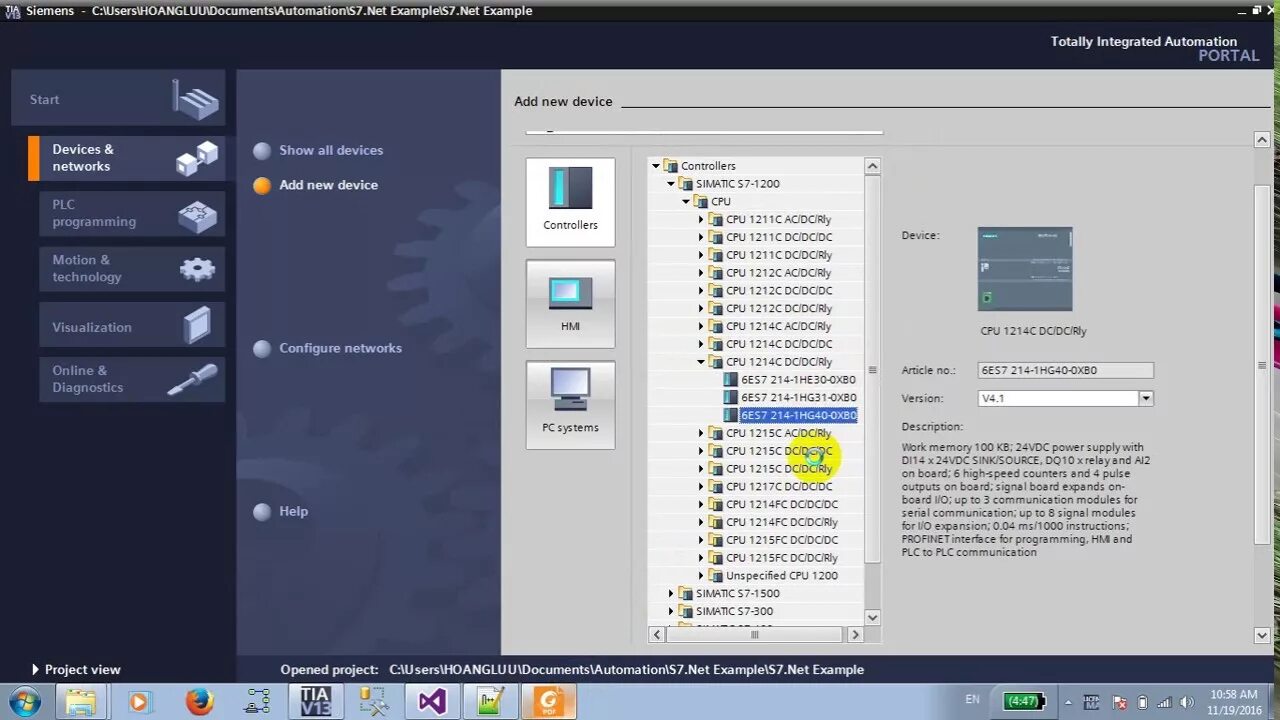Open the Start portal section
This screenshot has height=720, width=1280.
click(x=118, y=99)
